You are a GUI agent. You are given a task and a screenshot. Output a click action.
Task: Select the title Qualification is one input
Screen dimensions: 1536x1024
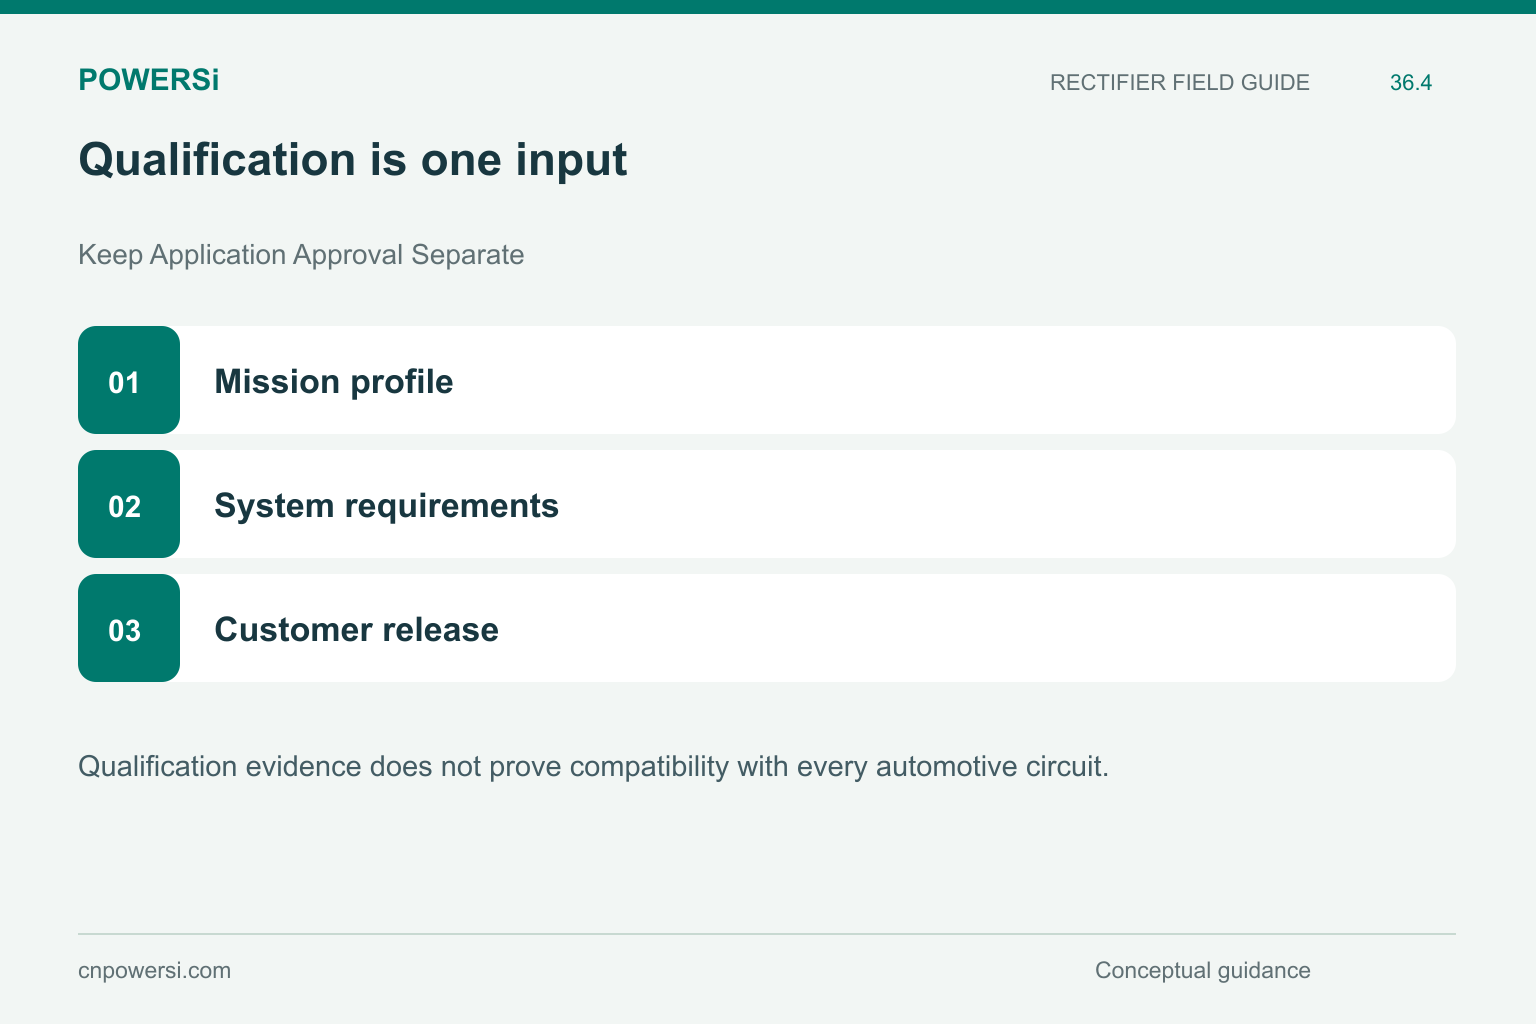pyautogui.click(x=353, y=160)
